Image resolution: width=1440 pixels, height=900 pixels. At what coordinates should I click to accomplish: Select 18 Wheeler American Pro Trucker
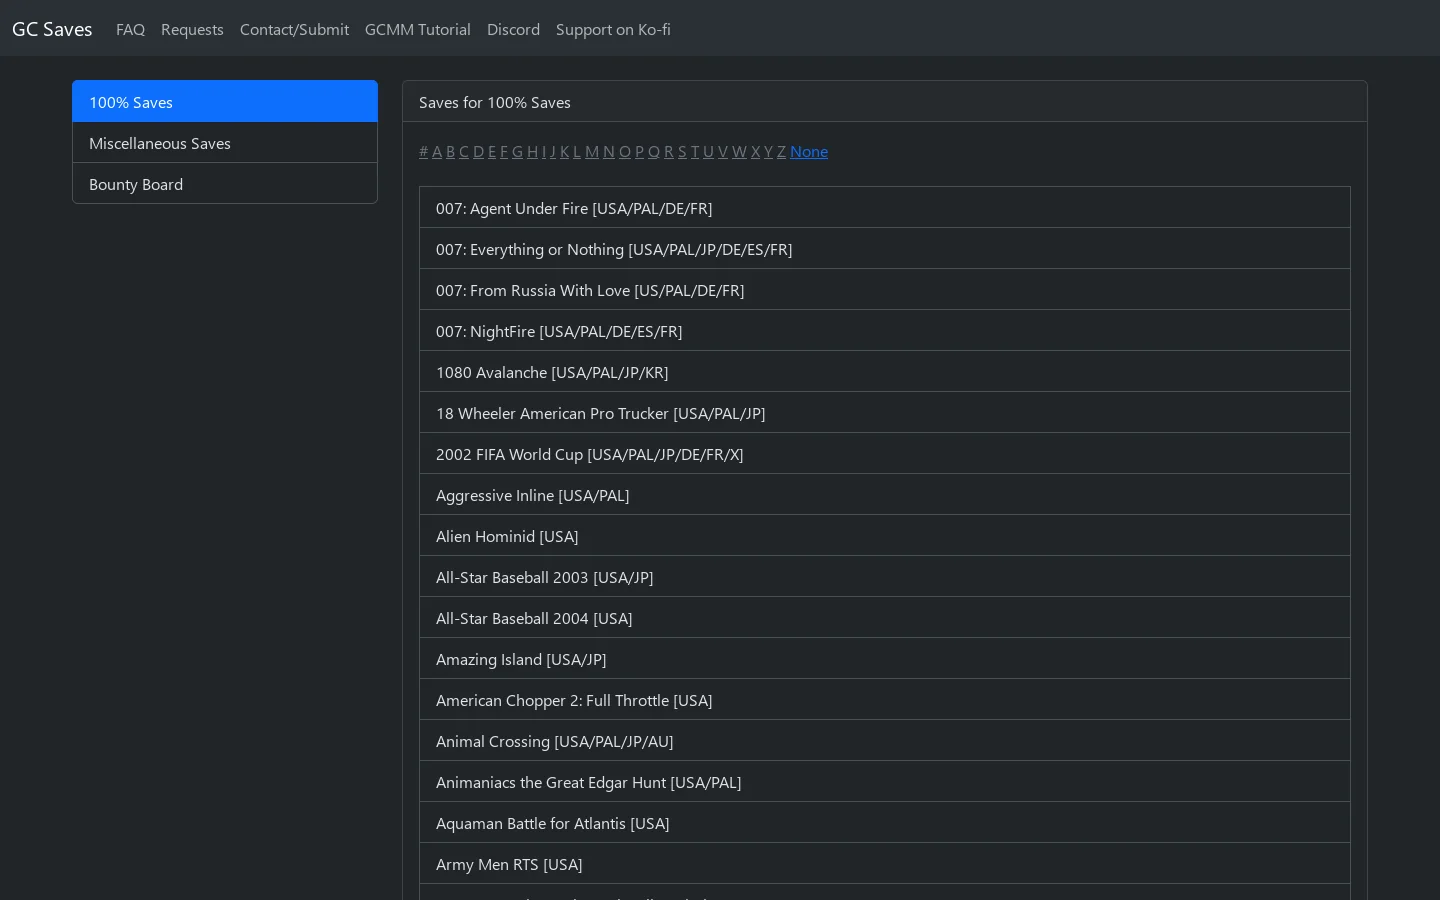[885, 413]
